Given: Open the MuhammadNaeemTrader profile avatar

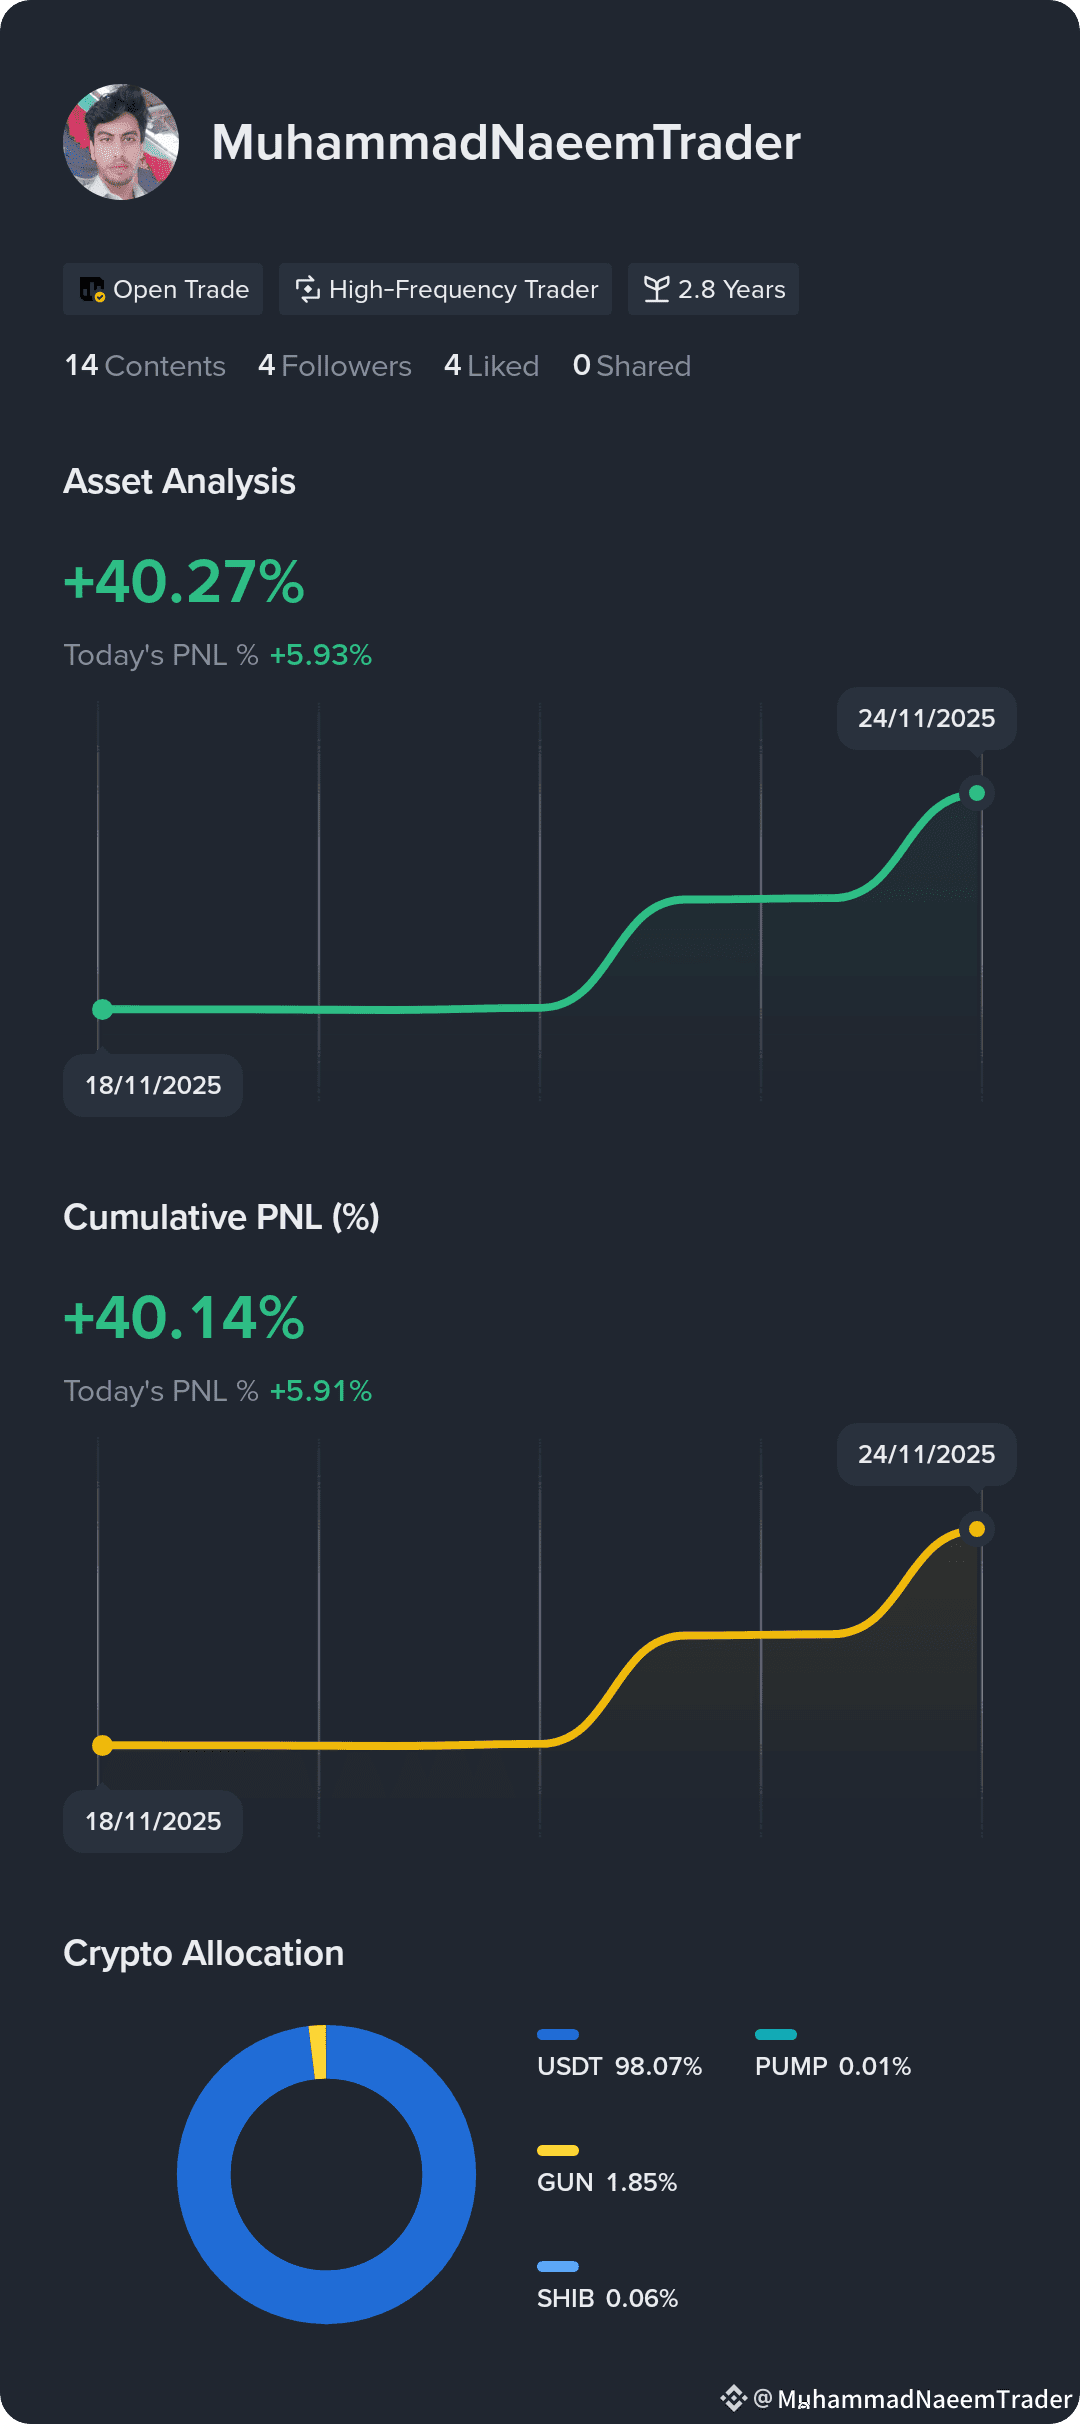Looking at the screenshot, I should tap(121, 142).
